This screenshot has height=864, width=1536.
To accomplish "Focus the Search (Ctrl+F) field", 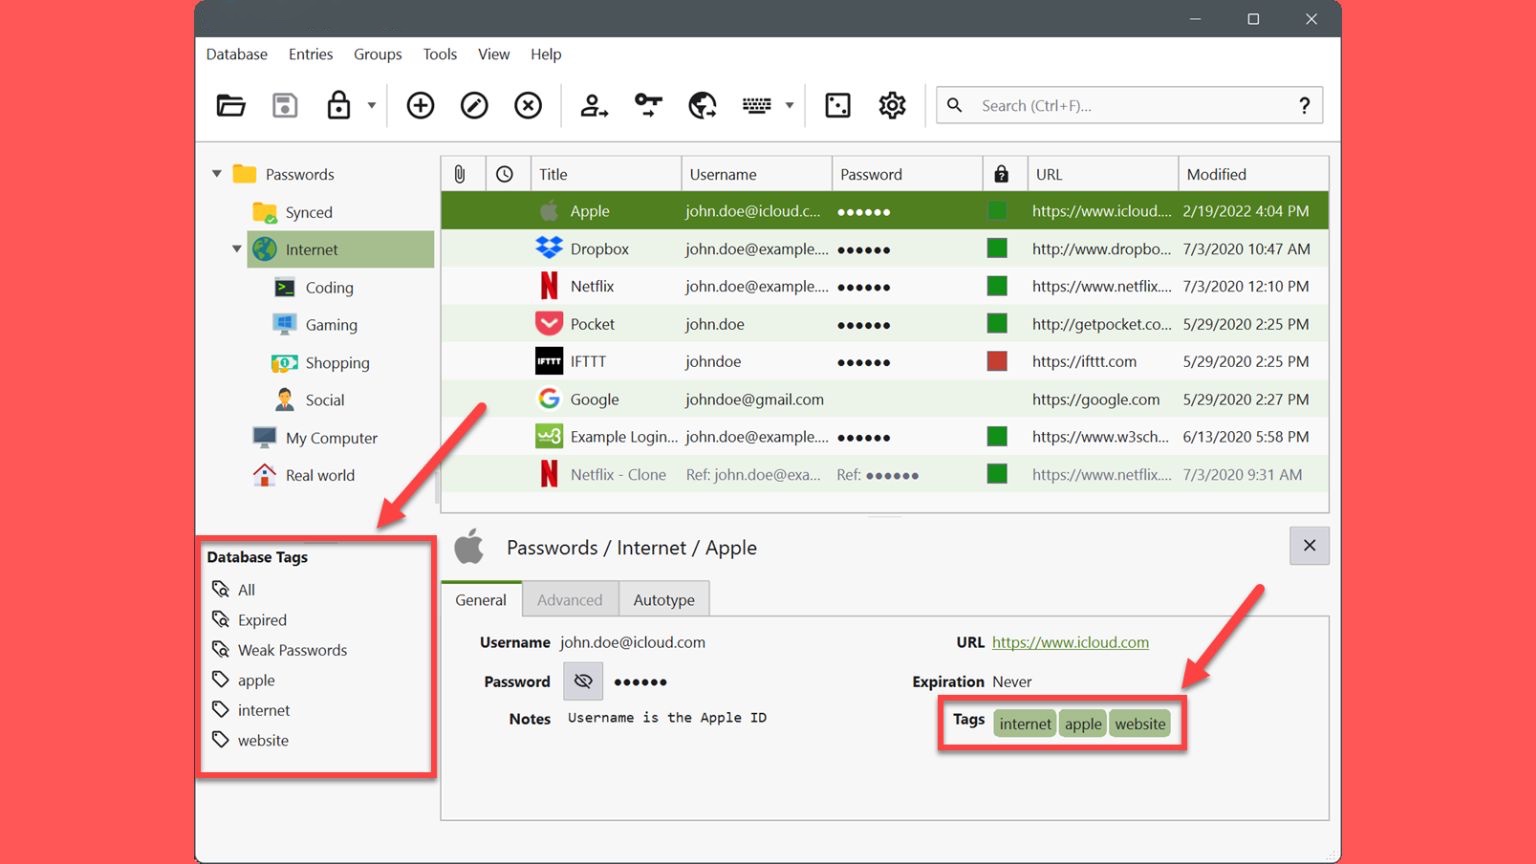I will click(x=1130, y=105).
